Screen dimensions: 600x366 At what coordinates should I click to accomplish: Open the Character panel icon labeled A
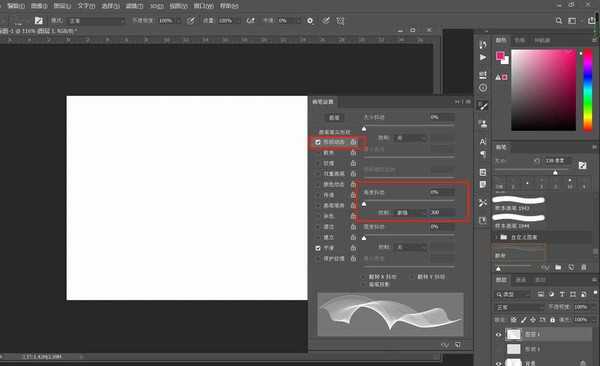coord(483,142)
